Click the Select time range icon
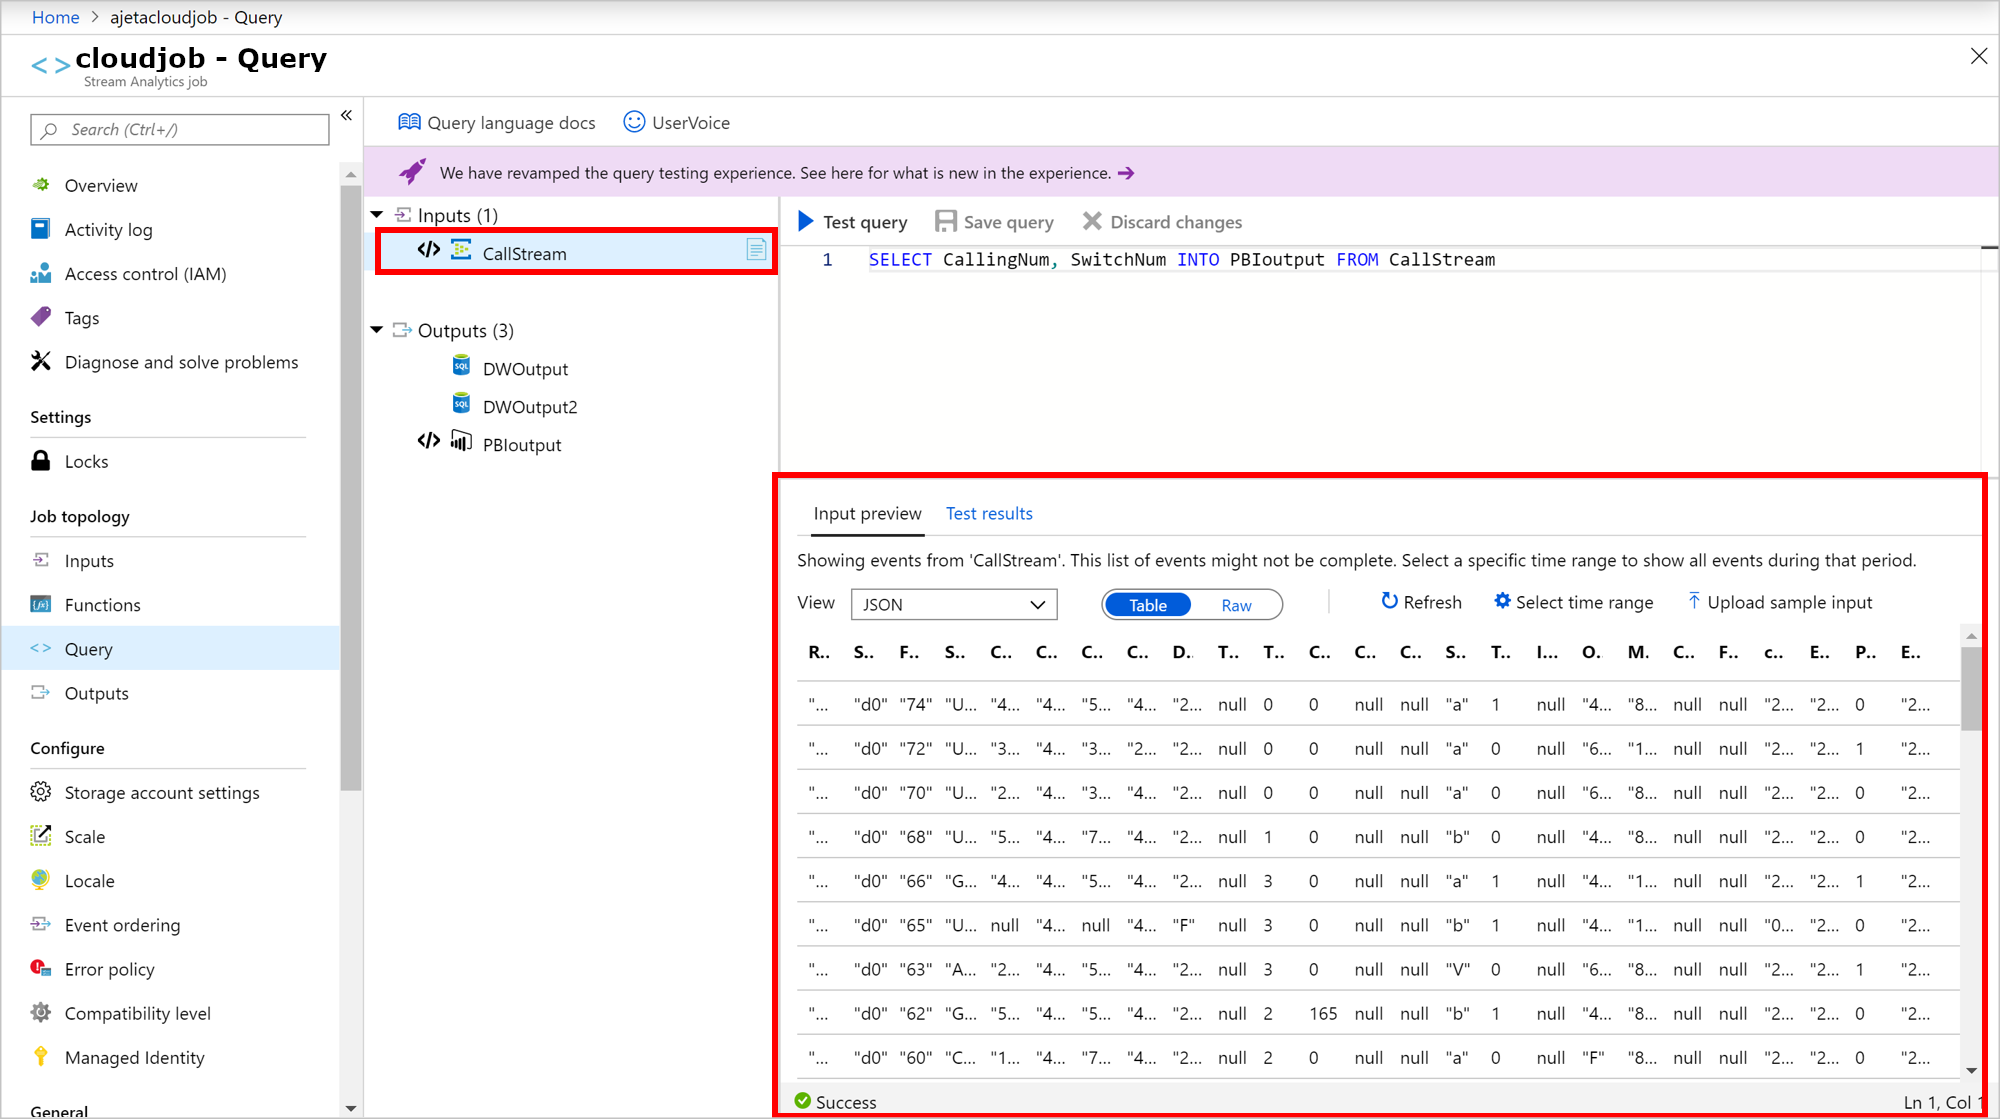 pyautogui.click(x=1501, y=601)
